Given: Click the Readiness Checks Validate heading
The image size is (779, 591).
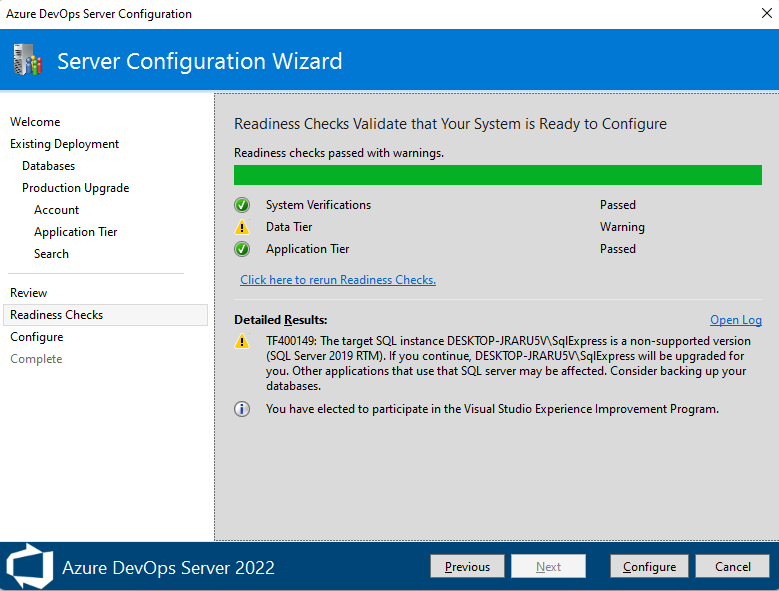Looking at the screenshot, I should click(x=450, y=124).
